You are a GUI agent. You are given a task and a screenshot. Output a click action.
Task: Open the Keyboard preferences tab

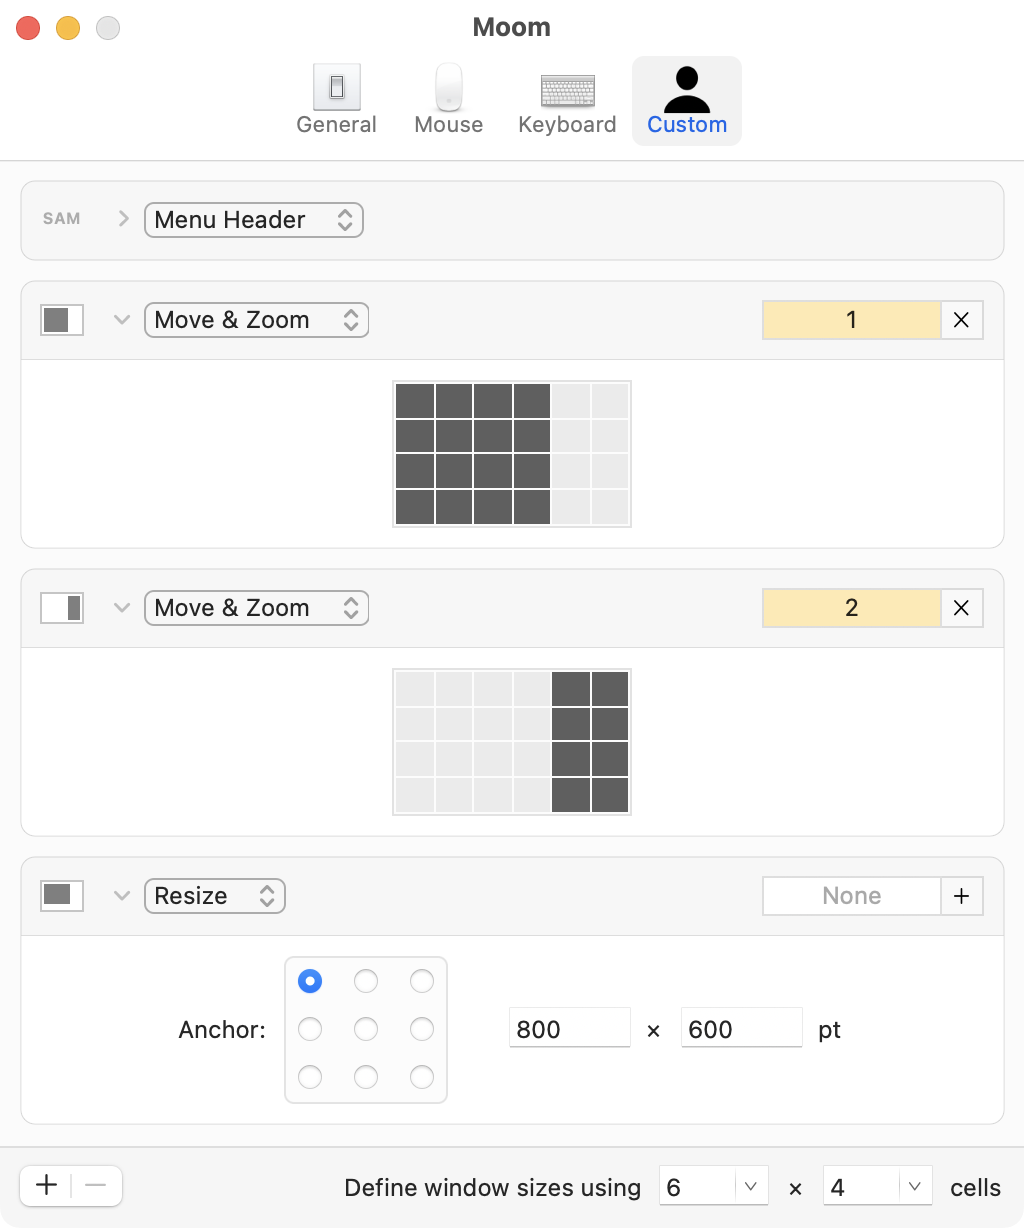(567, 101)
